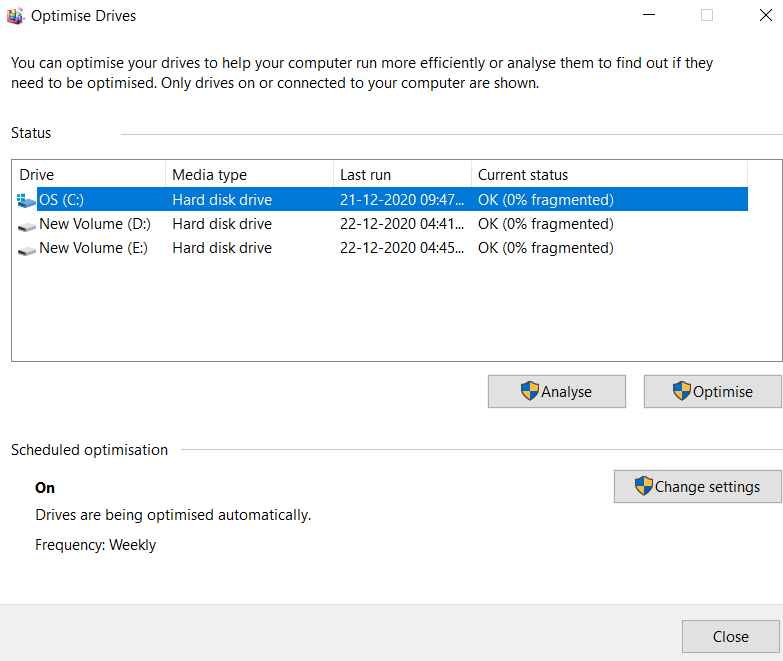
Task: Optimise the selected drive
Action: 713,391
